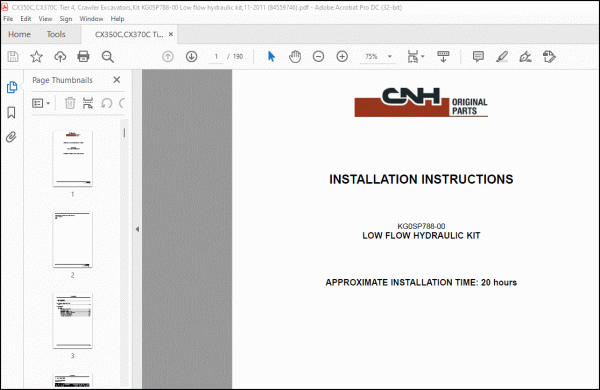Collapse the navigation pane arrow

[137, 229]
